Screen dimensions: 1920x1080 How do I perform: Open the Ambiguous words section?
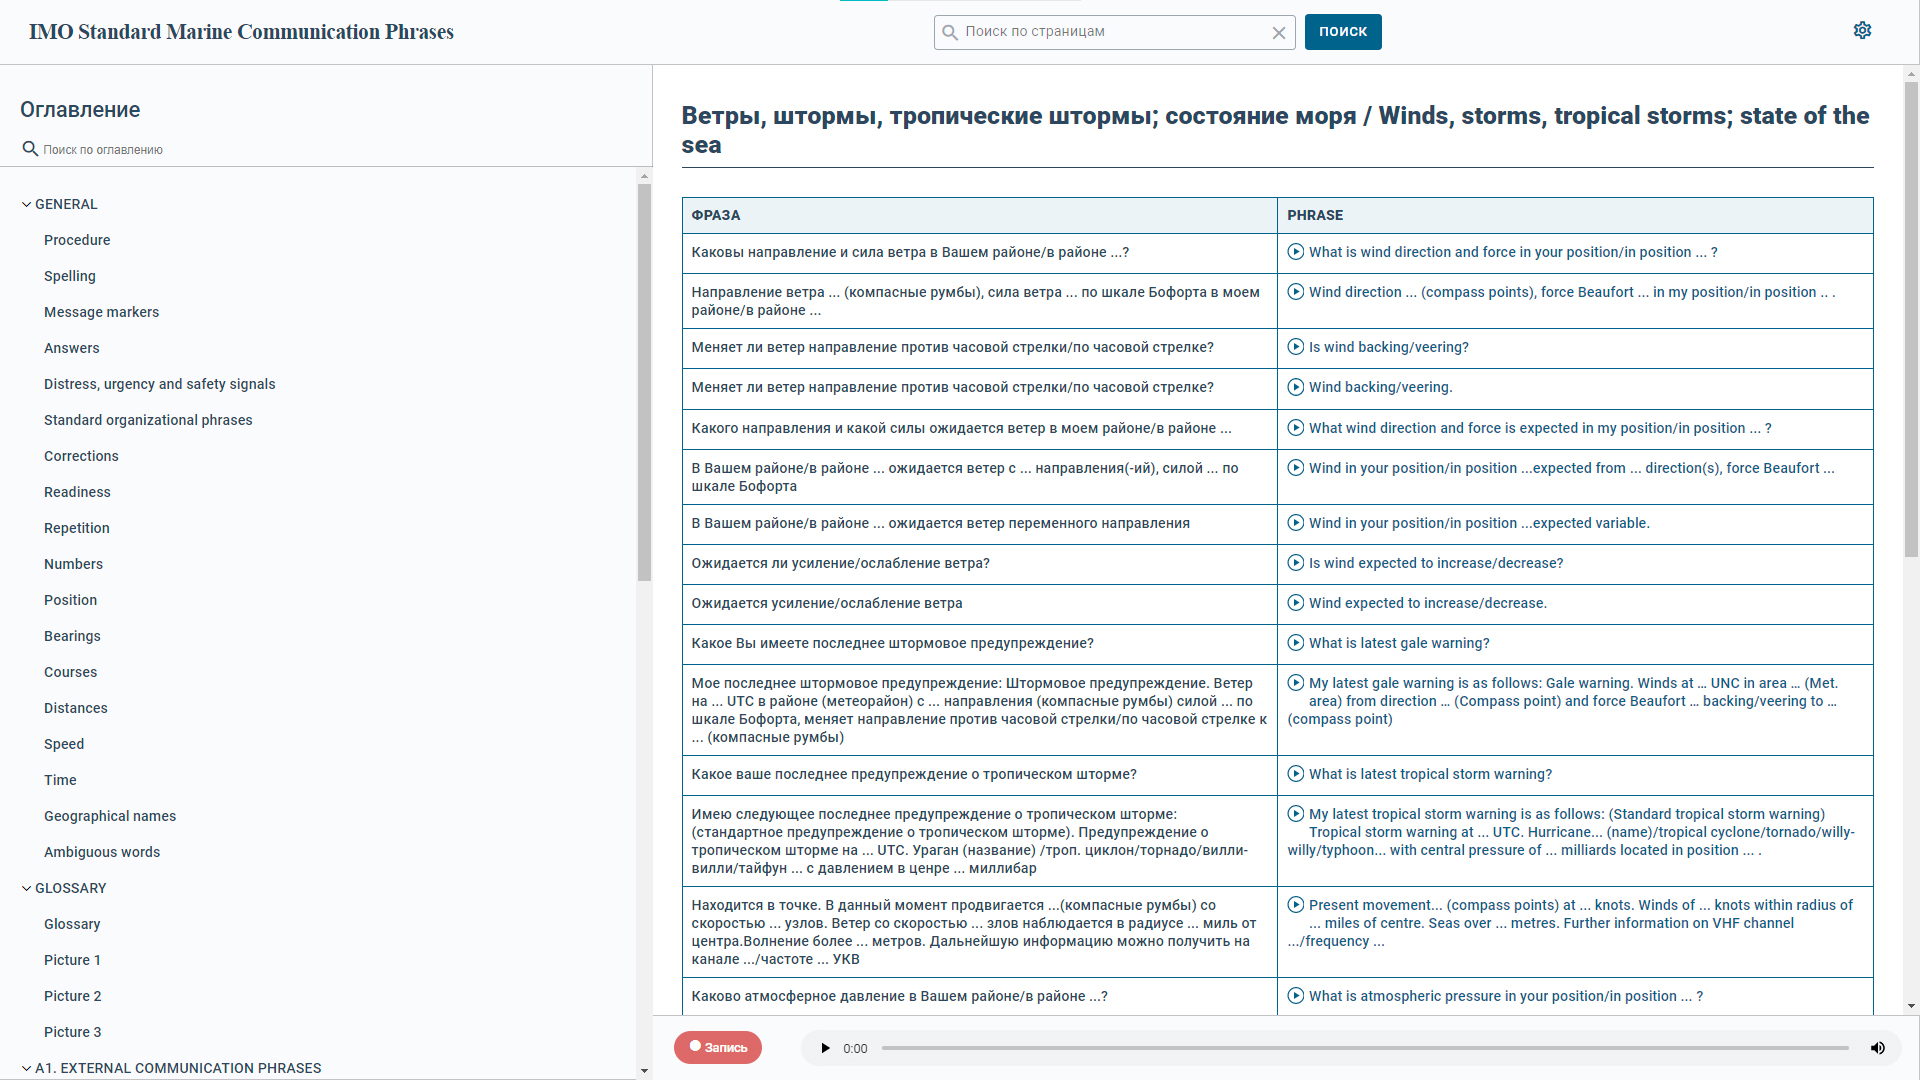[x=102, y=852]
